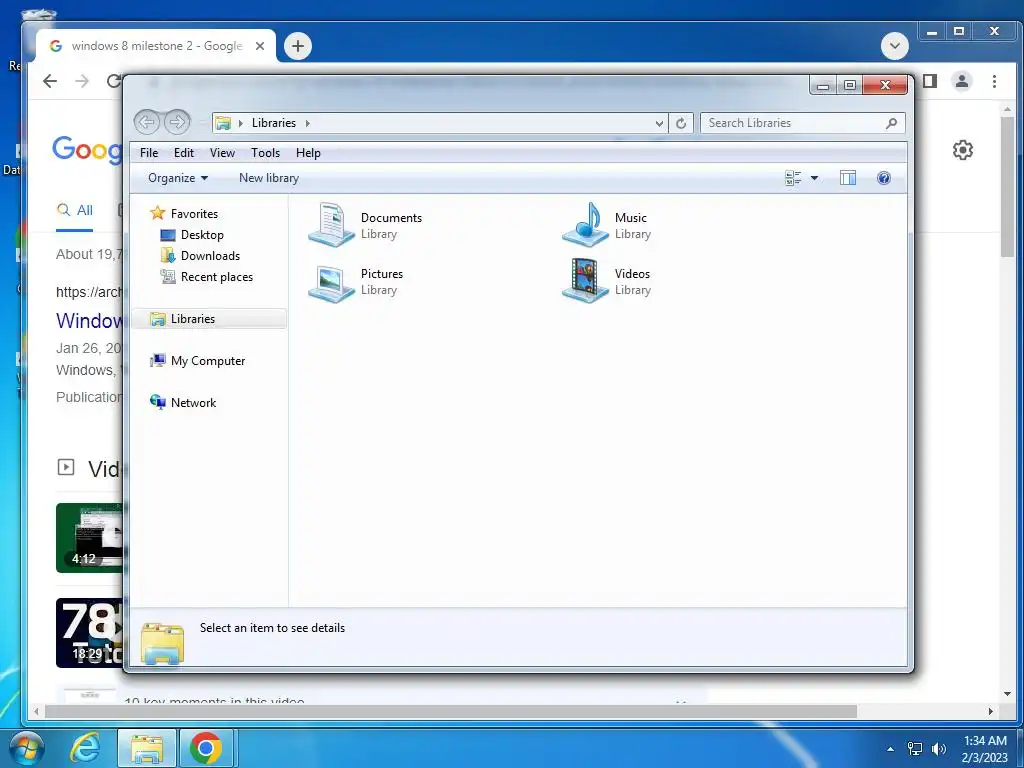Image resolution: width=1024 pixels, height=768 pixels.
Task: Close the Chrome tab
Action: pyautogui.click(x=260, y=46)
